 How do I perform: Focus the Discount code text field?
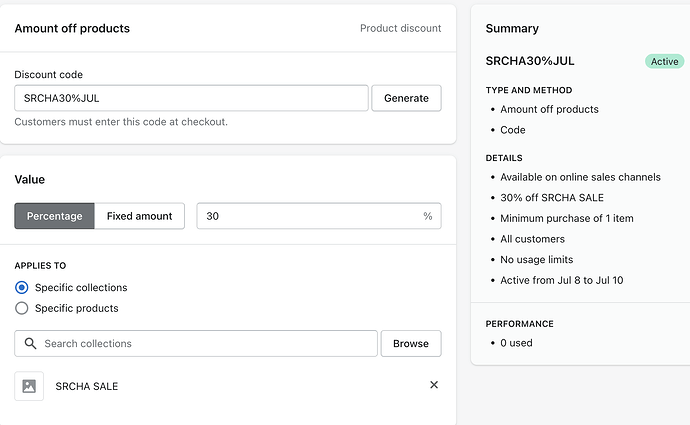(191, 98)
